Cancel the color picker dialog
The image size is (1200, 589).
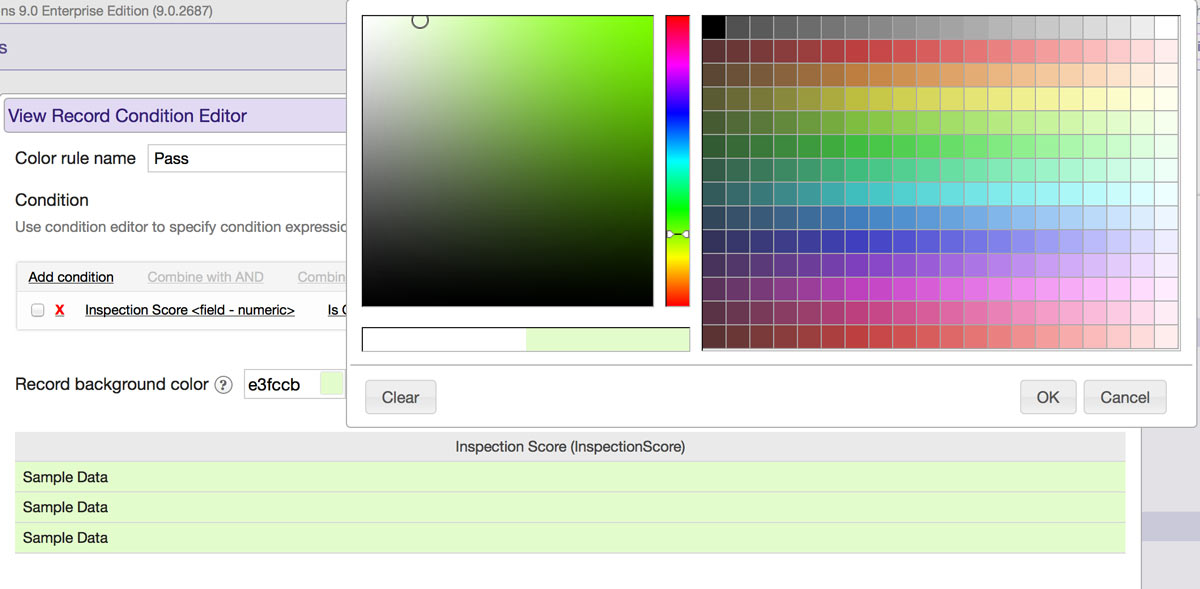[1124, 397]
